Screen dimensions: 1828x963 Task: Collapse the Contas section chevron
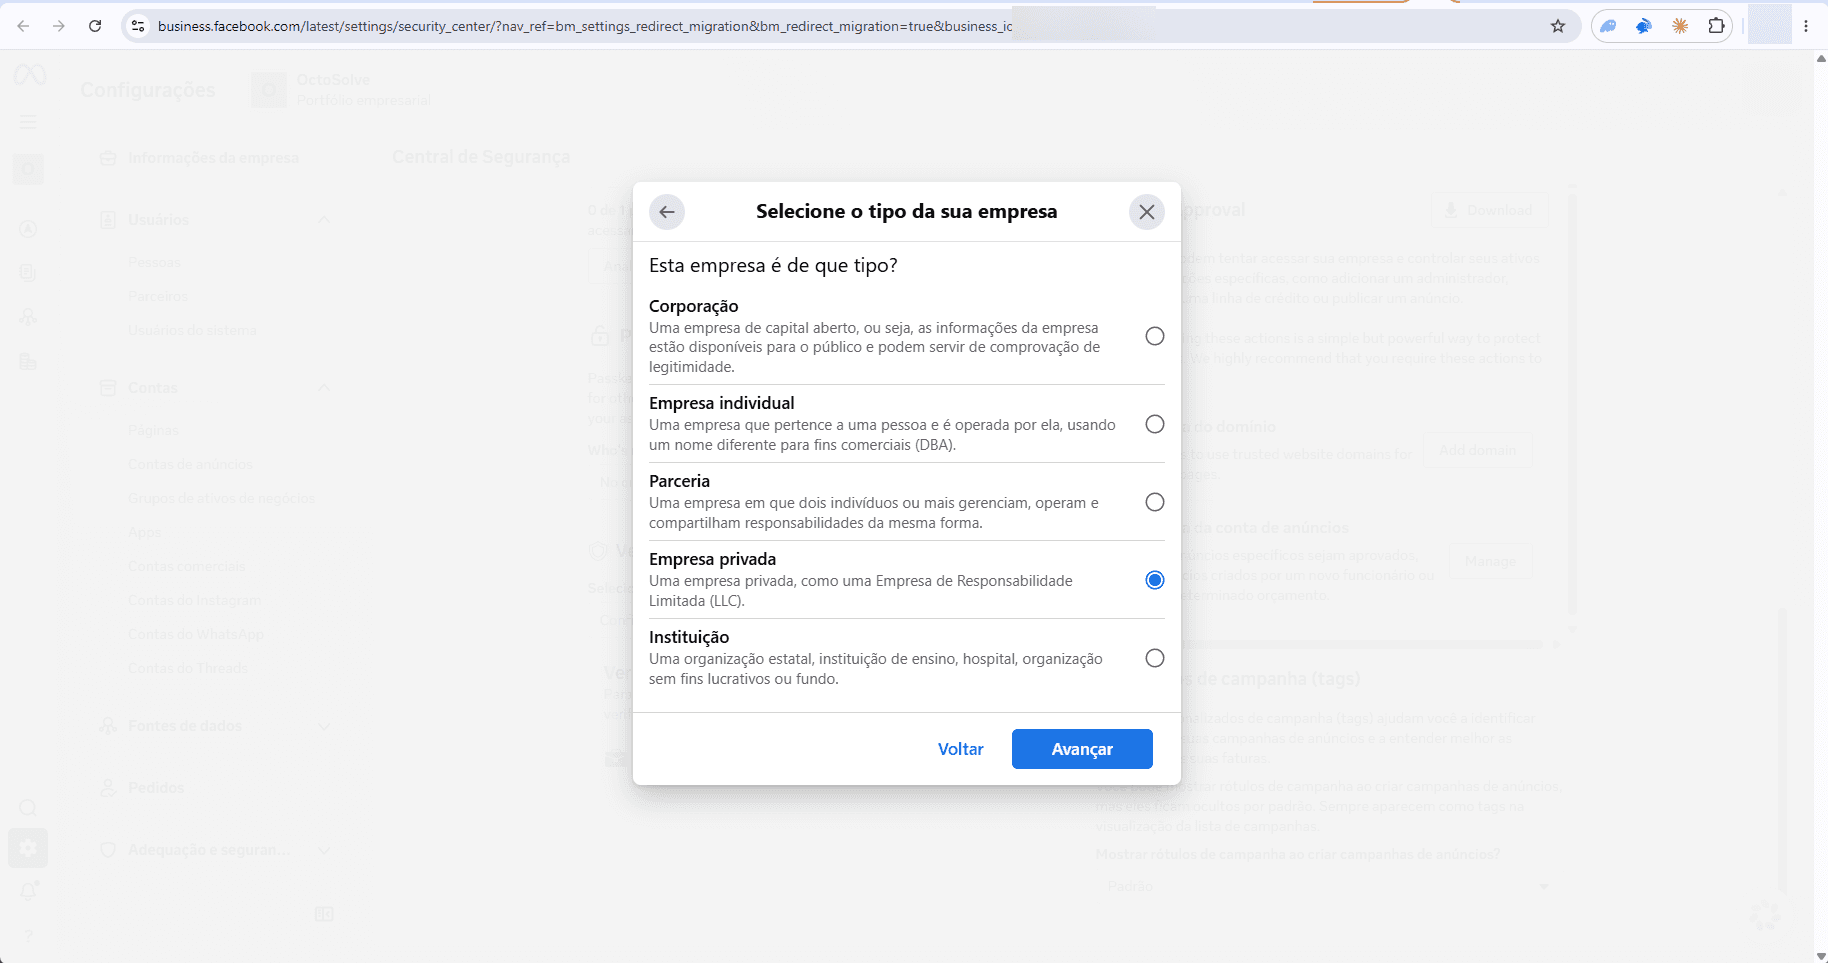point(324,388)
